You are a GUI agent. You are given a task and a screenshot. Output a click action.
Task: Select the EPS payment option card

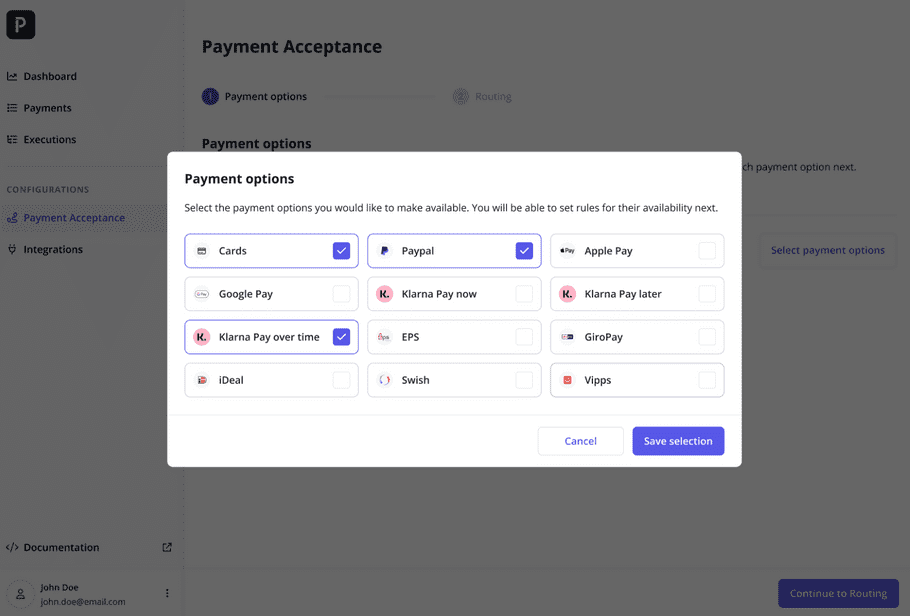(454, 337)
